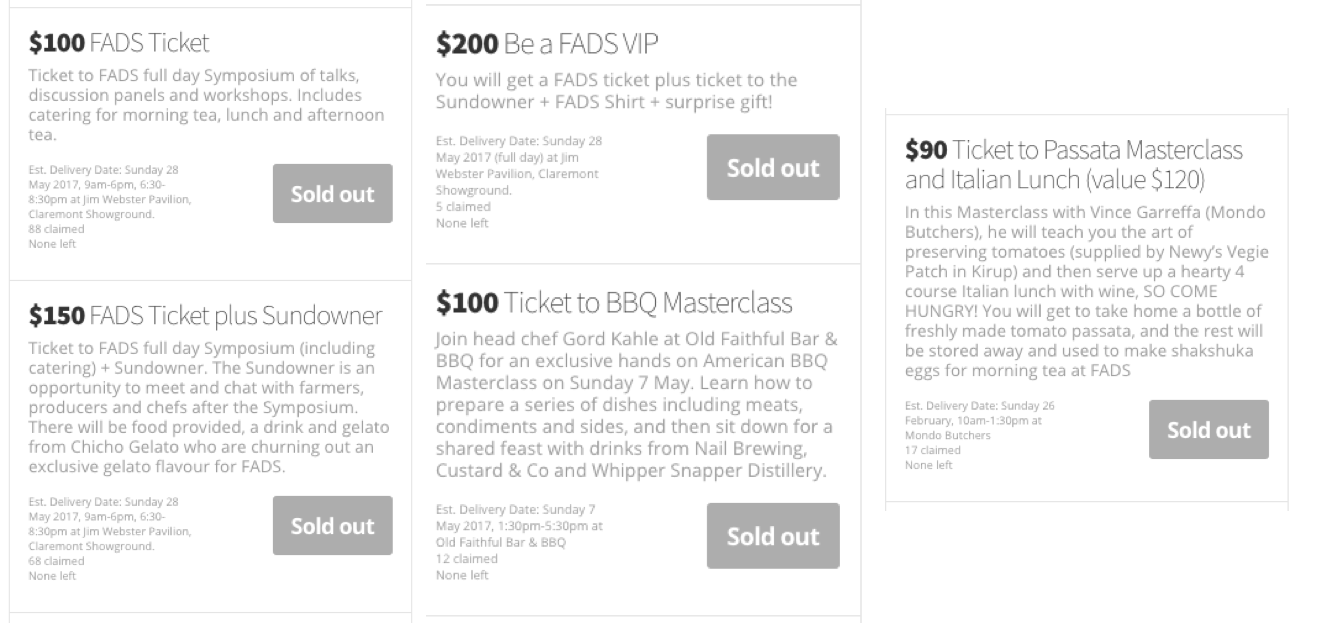Click Sold out for FADS Ticket plus Sundowner
Screen dimensions: 1321x623
click(332, 526)
